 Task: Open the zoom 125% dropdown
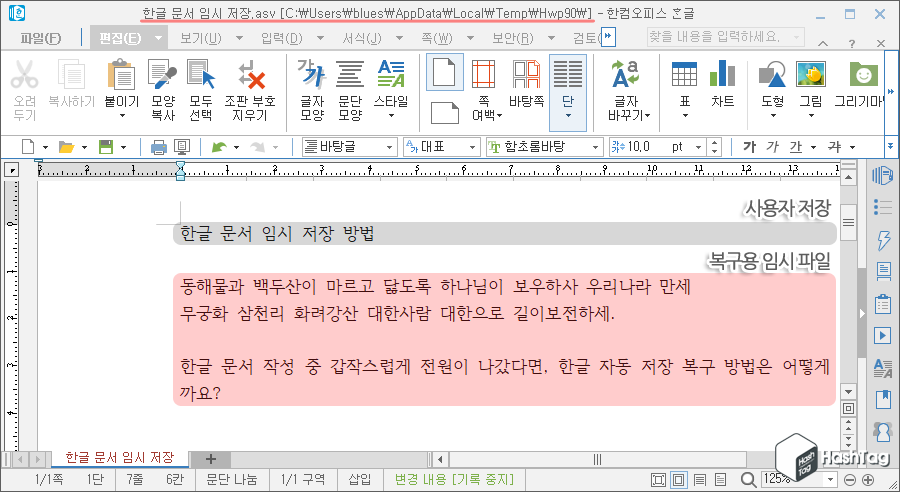[830, 479]
